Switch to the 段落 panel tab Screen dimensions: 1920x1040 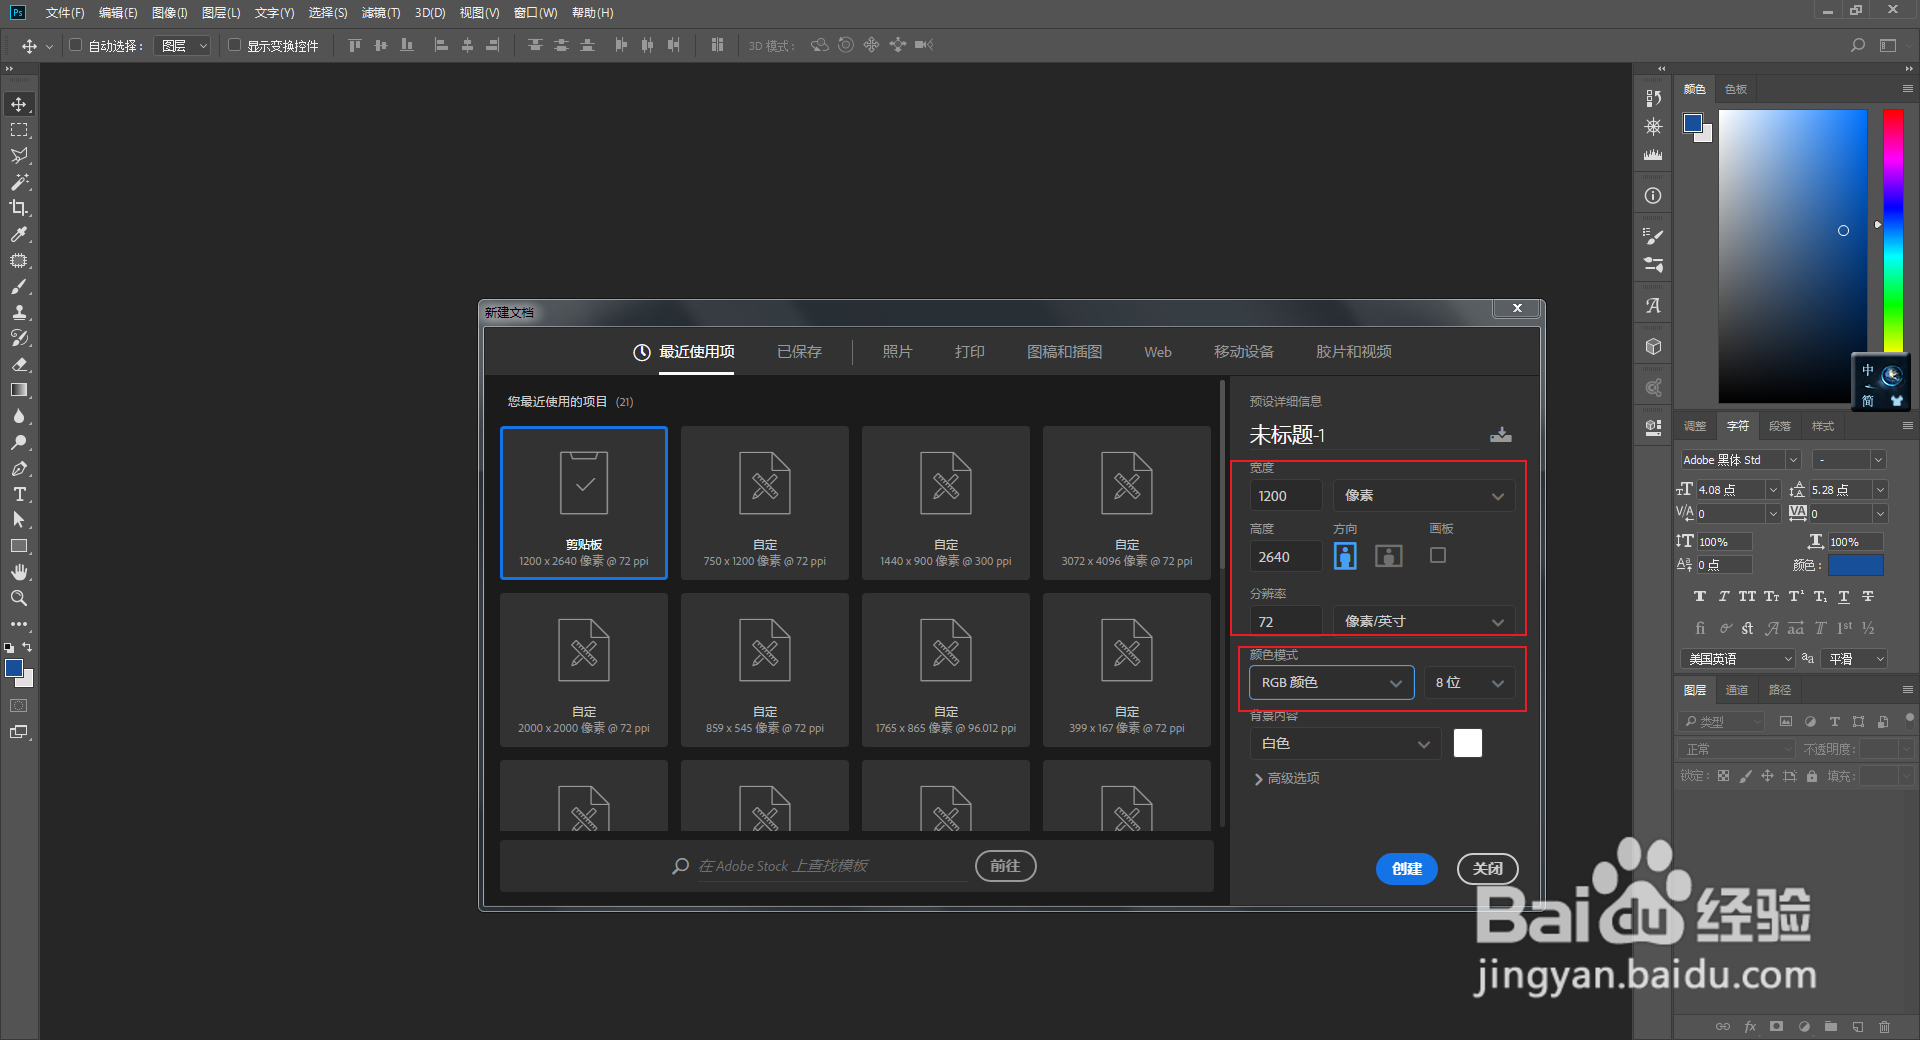click(1780, 426)
